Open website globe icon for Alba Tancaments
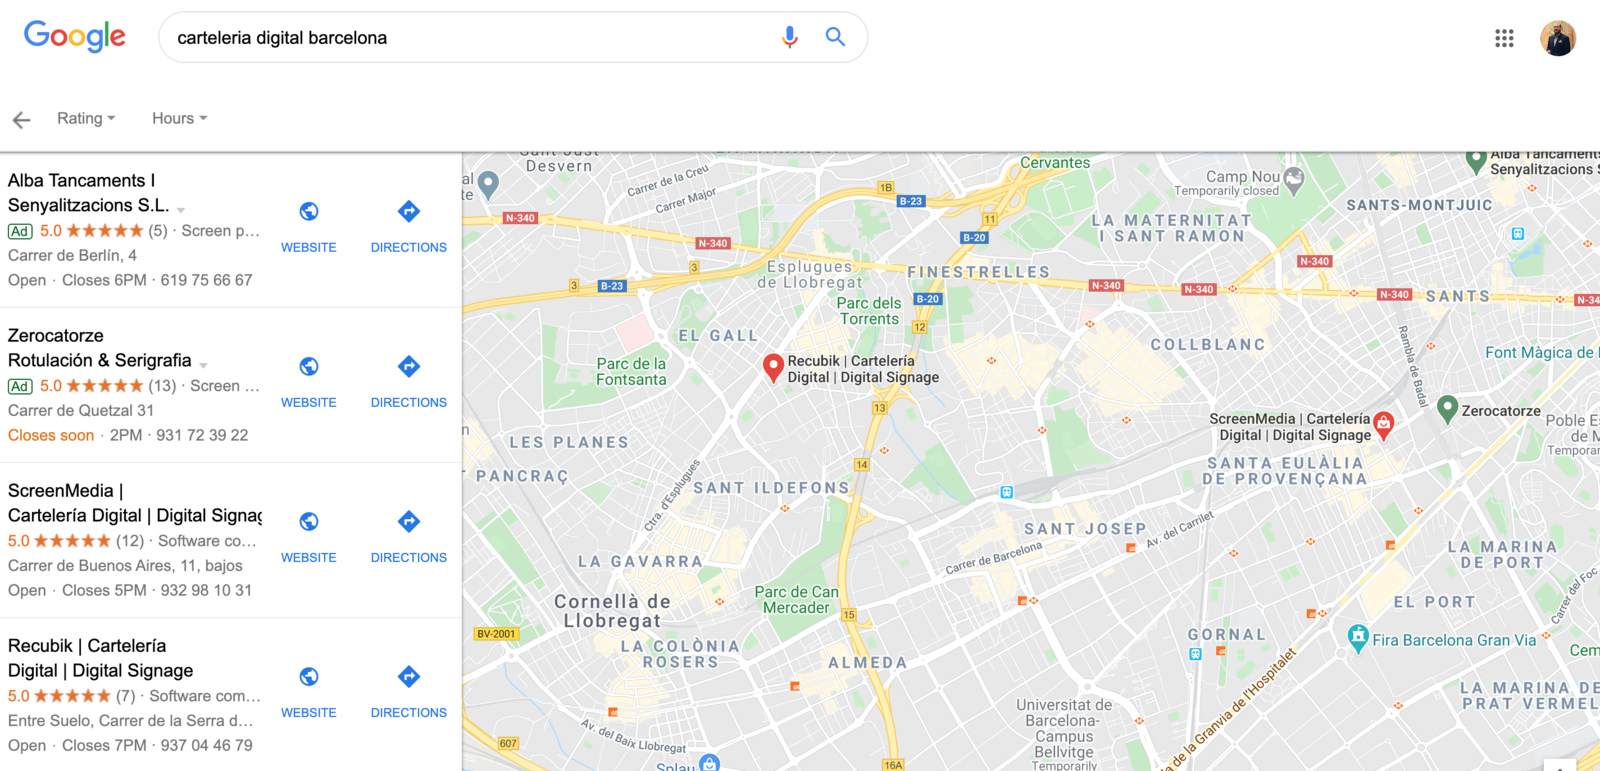The width and height of the screenshot is (1600, 771). pos(309,211)
